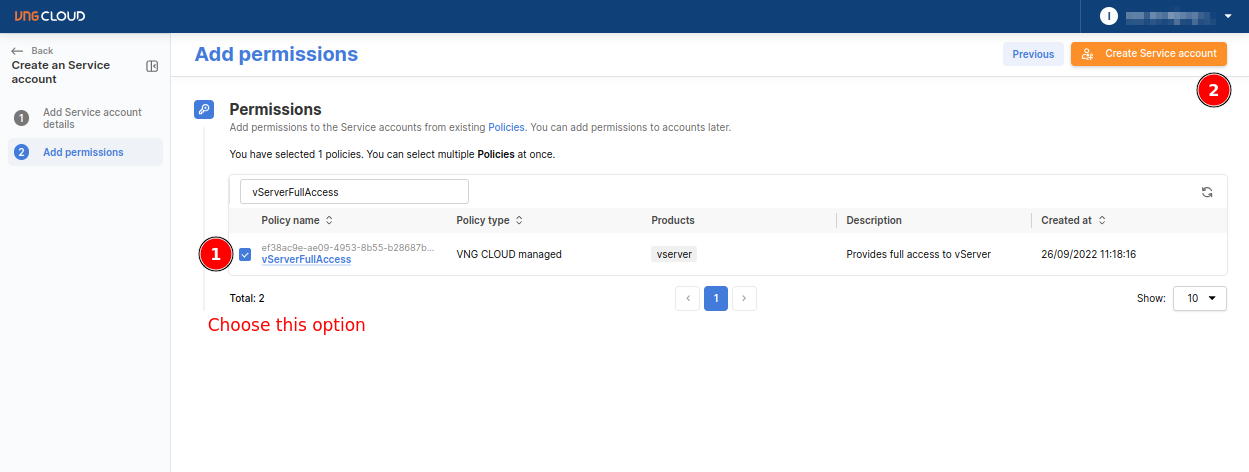
Task: Open the vServerFullAccess policy link
Action: click(x=306, y=260)
